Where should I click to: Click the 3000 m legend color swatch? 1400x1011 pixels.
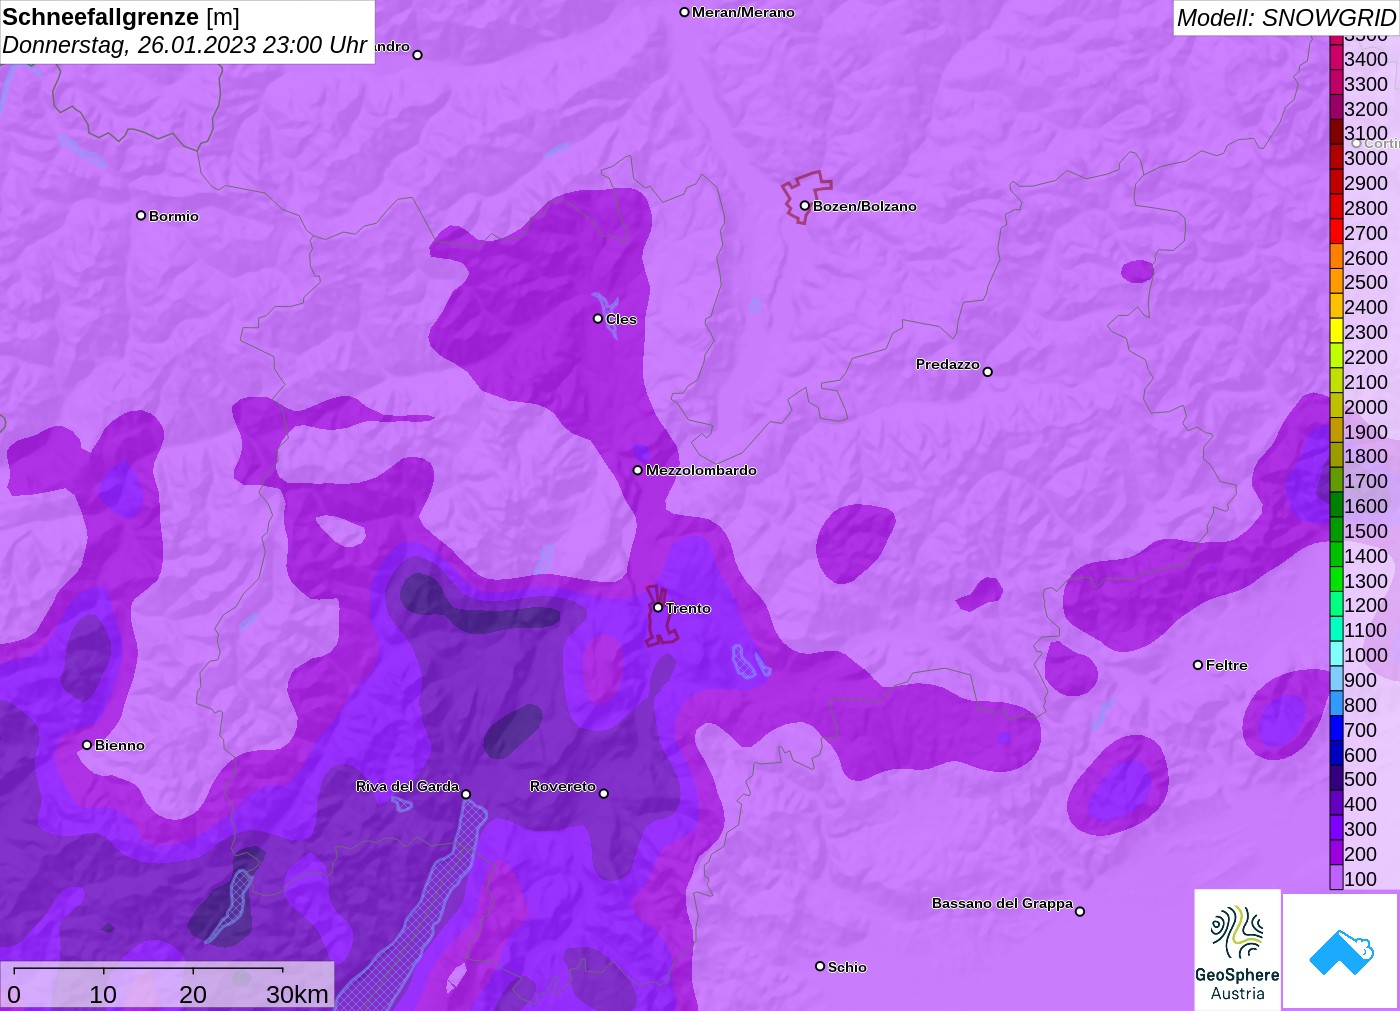tap(1336, 158)
